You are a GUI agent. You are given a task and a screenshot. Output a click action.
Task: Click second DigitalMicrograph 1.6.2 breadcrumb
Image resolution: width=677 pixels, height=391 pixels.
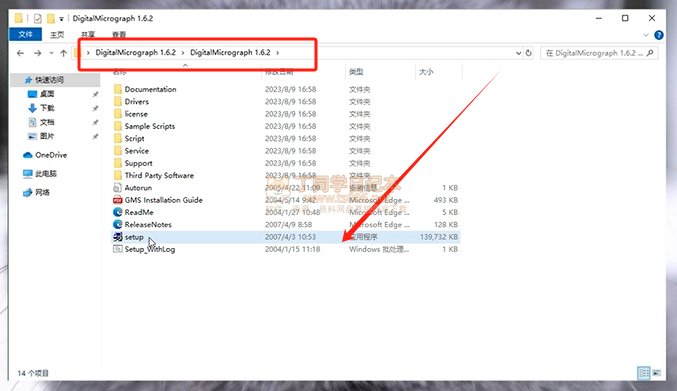tap(230, 53)
